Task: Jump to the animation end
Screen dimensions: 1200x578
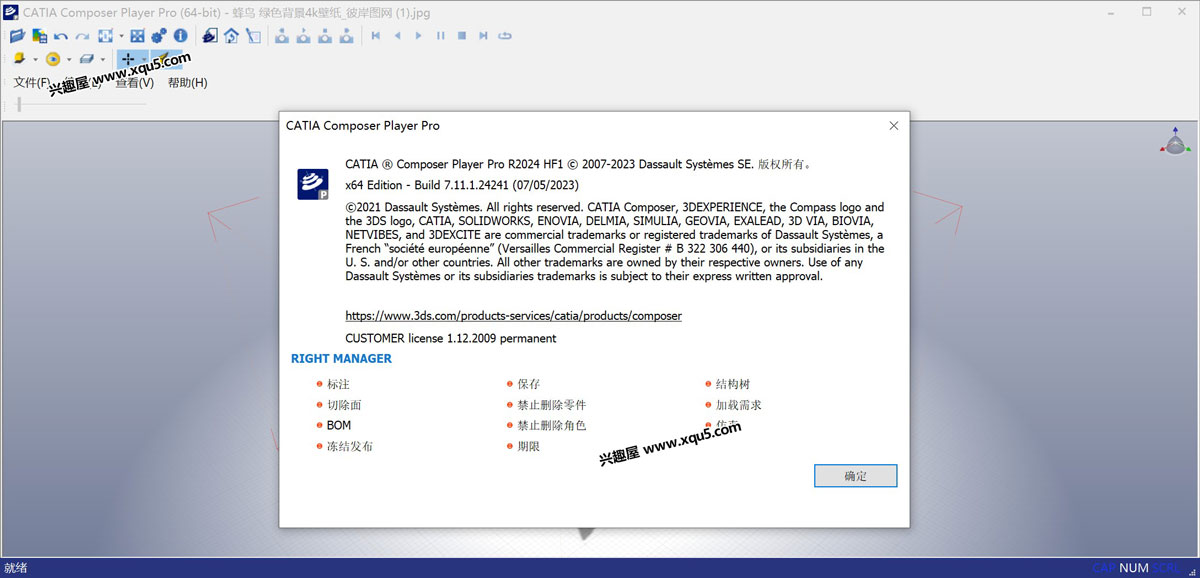Action: 483,36
